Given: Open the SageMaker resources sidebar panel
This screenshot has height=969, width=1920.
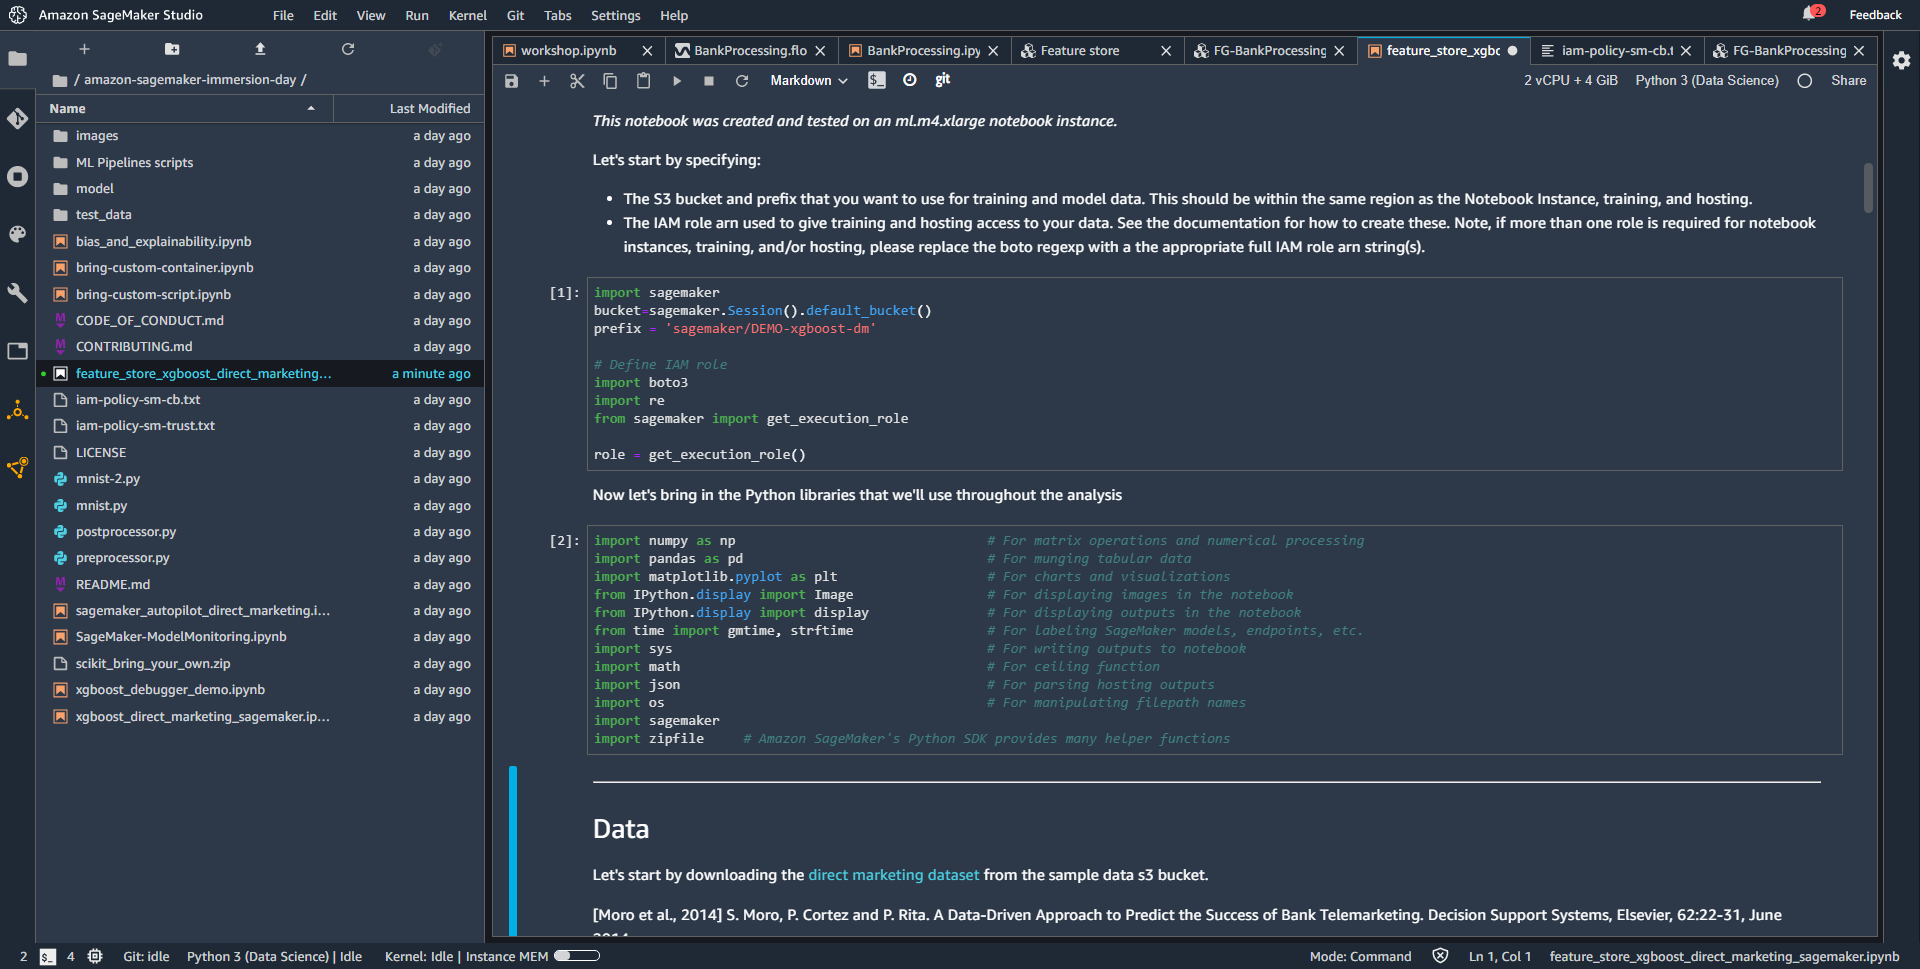Looking at the screenshot, I should 17,410.
